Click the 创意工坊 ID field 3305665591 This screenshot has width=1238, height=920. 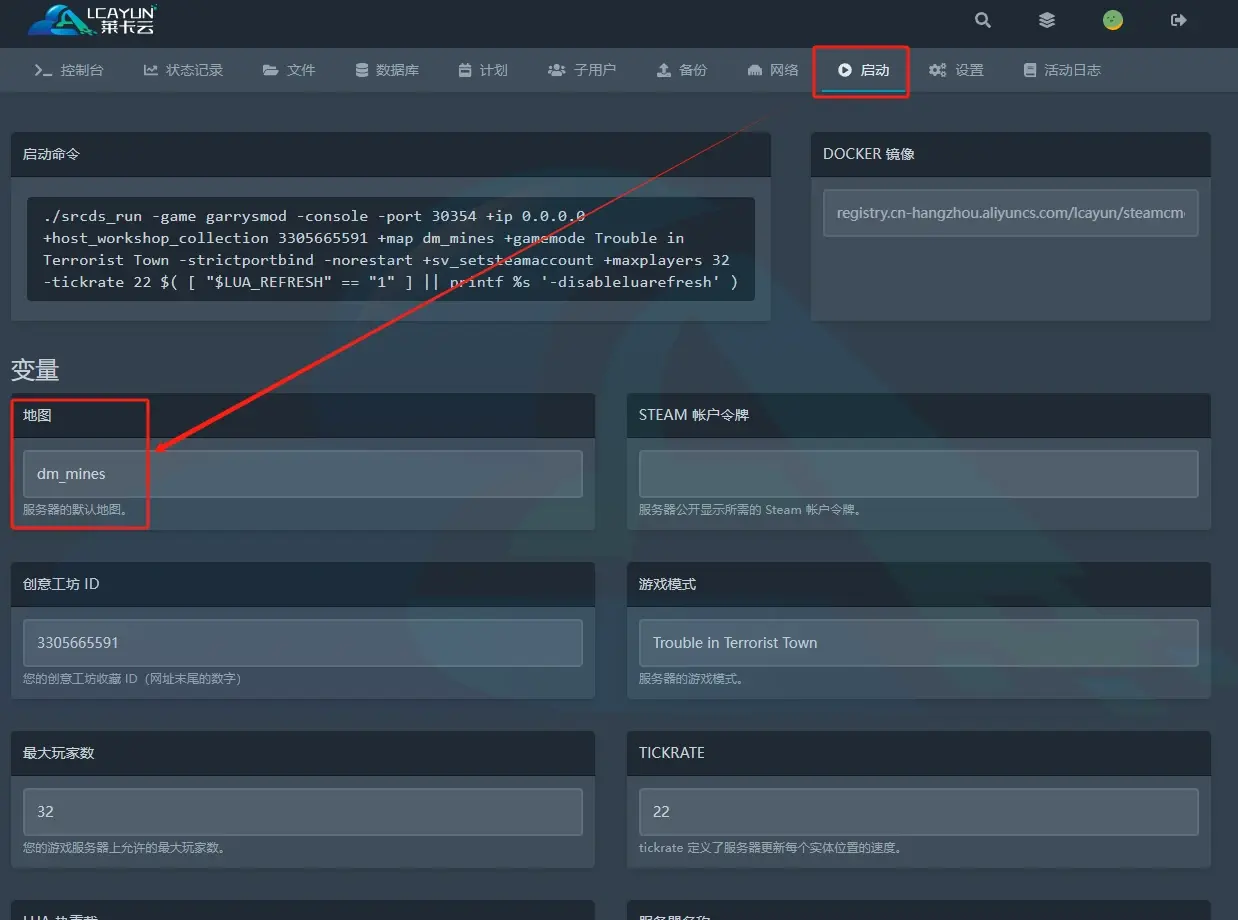[302, 643]
